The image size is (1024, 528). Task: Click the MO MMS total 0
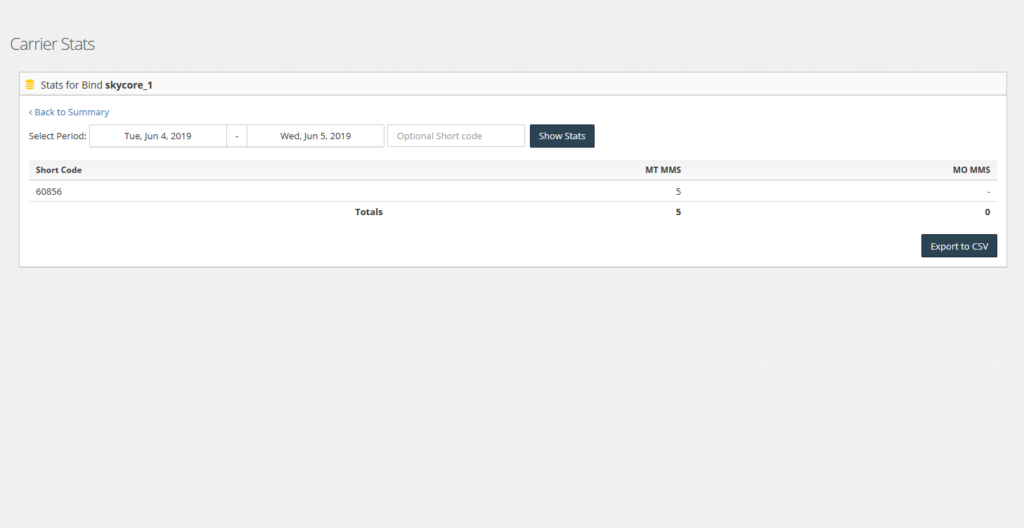987,212
